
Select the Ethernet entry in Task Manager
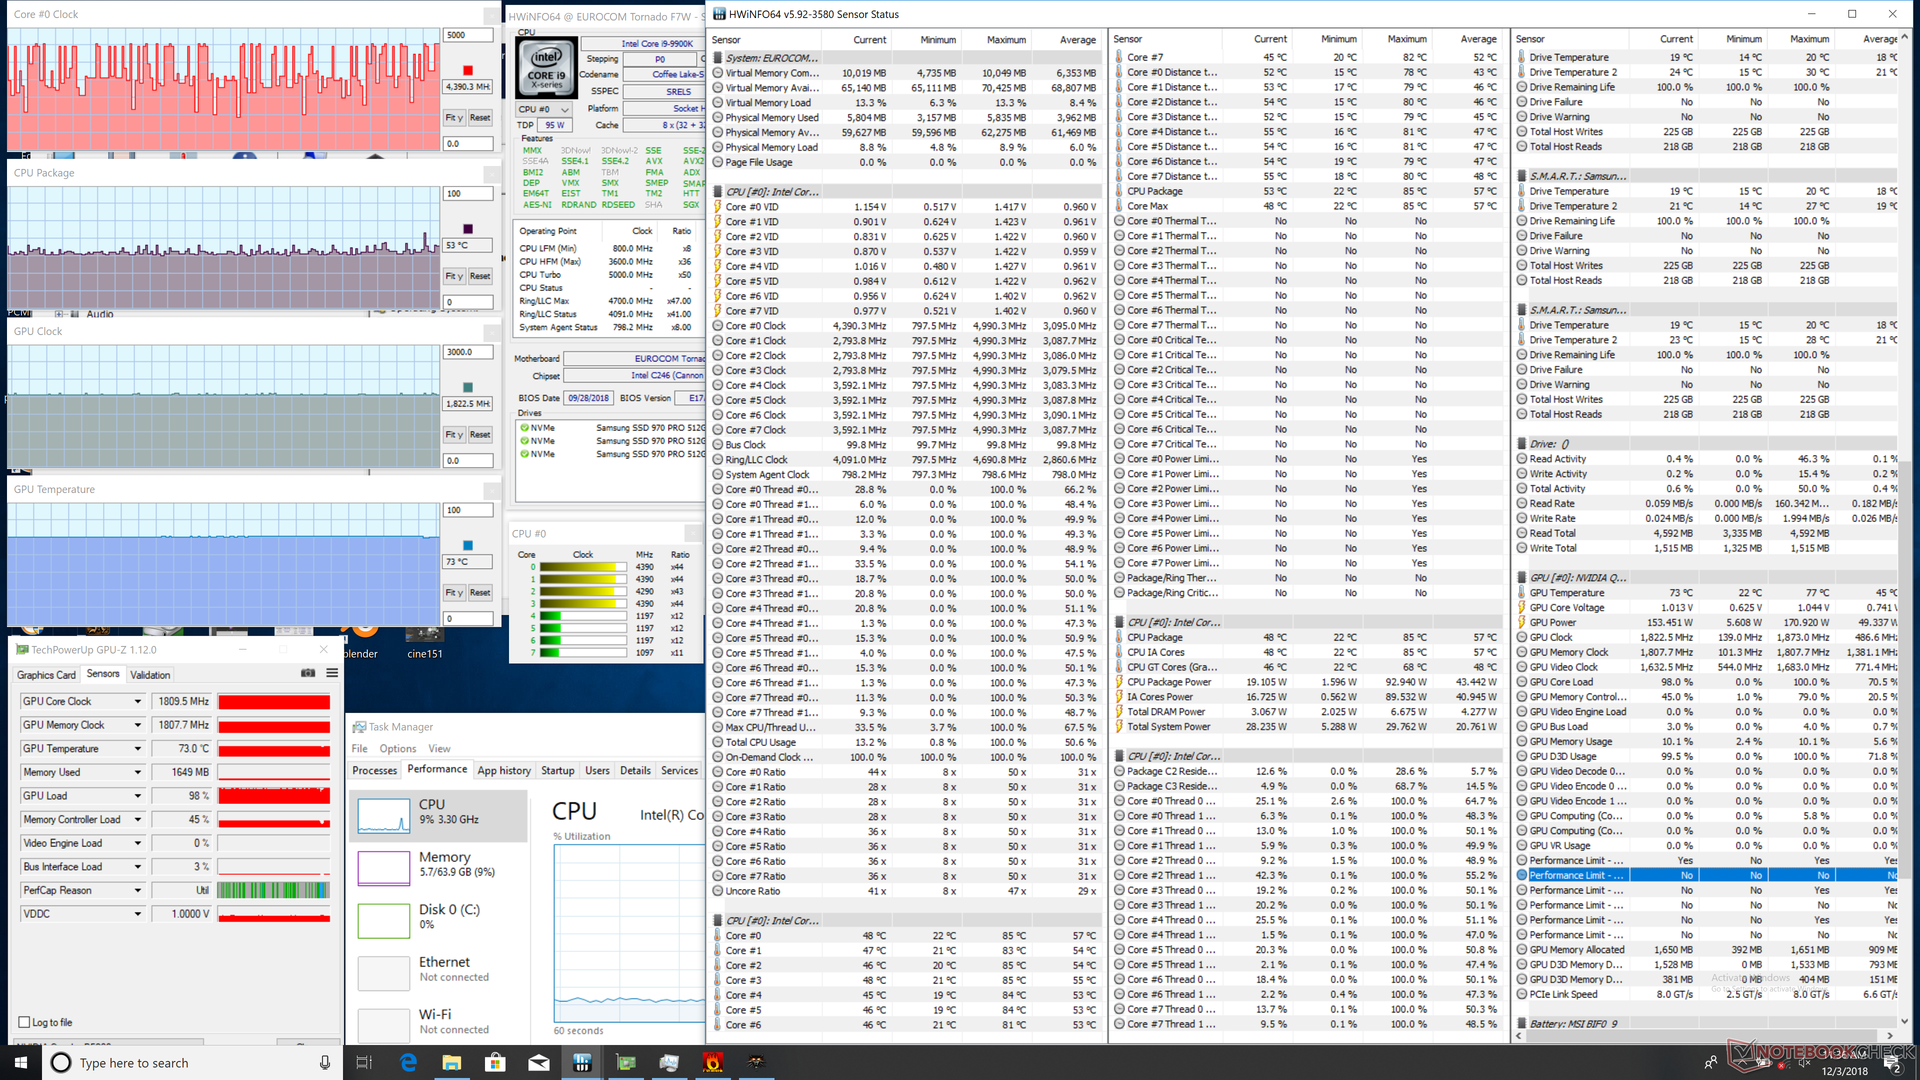click(x=438, y=970)
